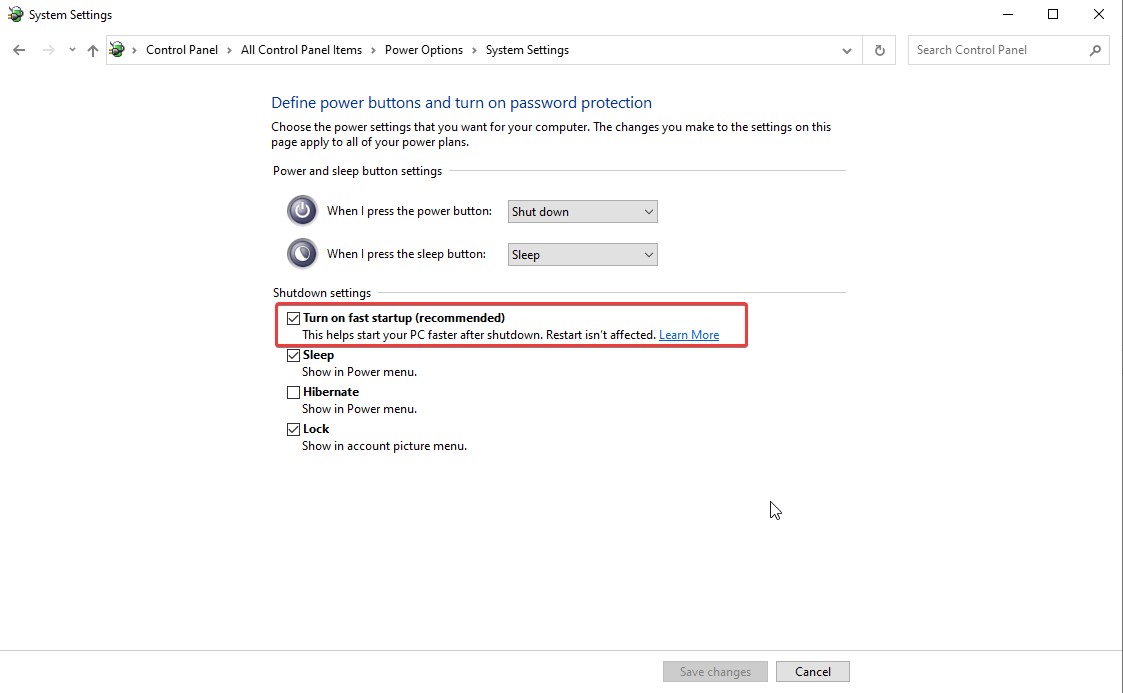Click the Control Panel icon in address bar
This screenshot has width=1123, height=693.
(x=117, y=49)
